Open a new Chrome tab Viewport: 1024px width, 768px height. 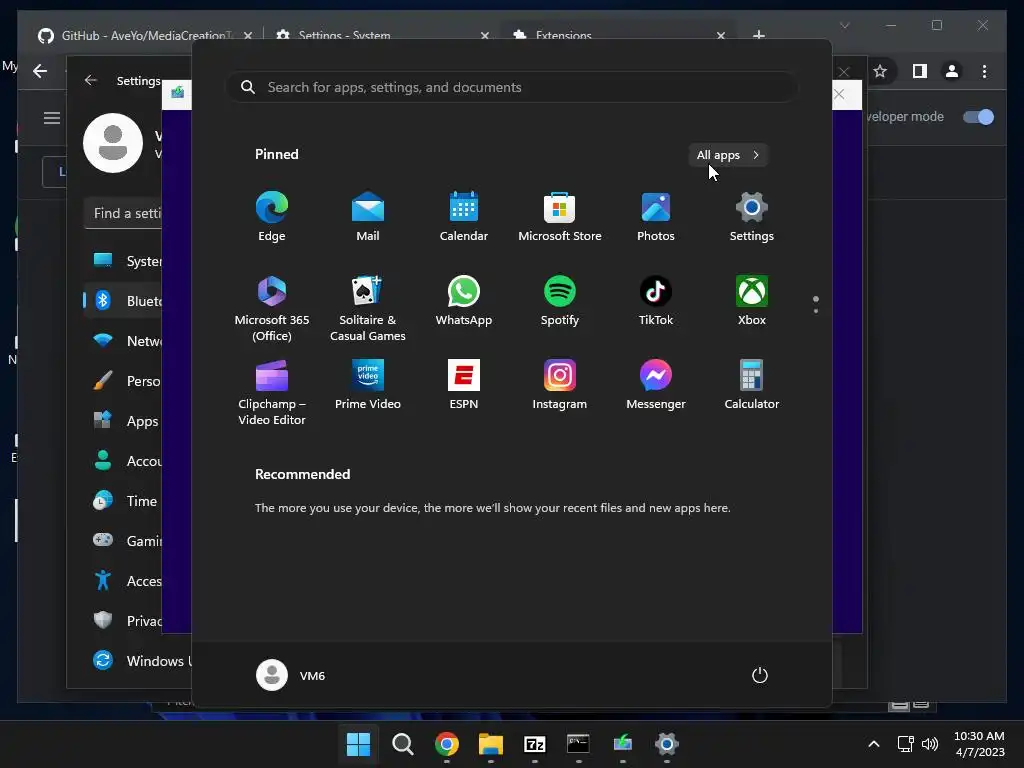click(x=759, y=35)
